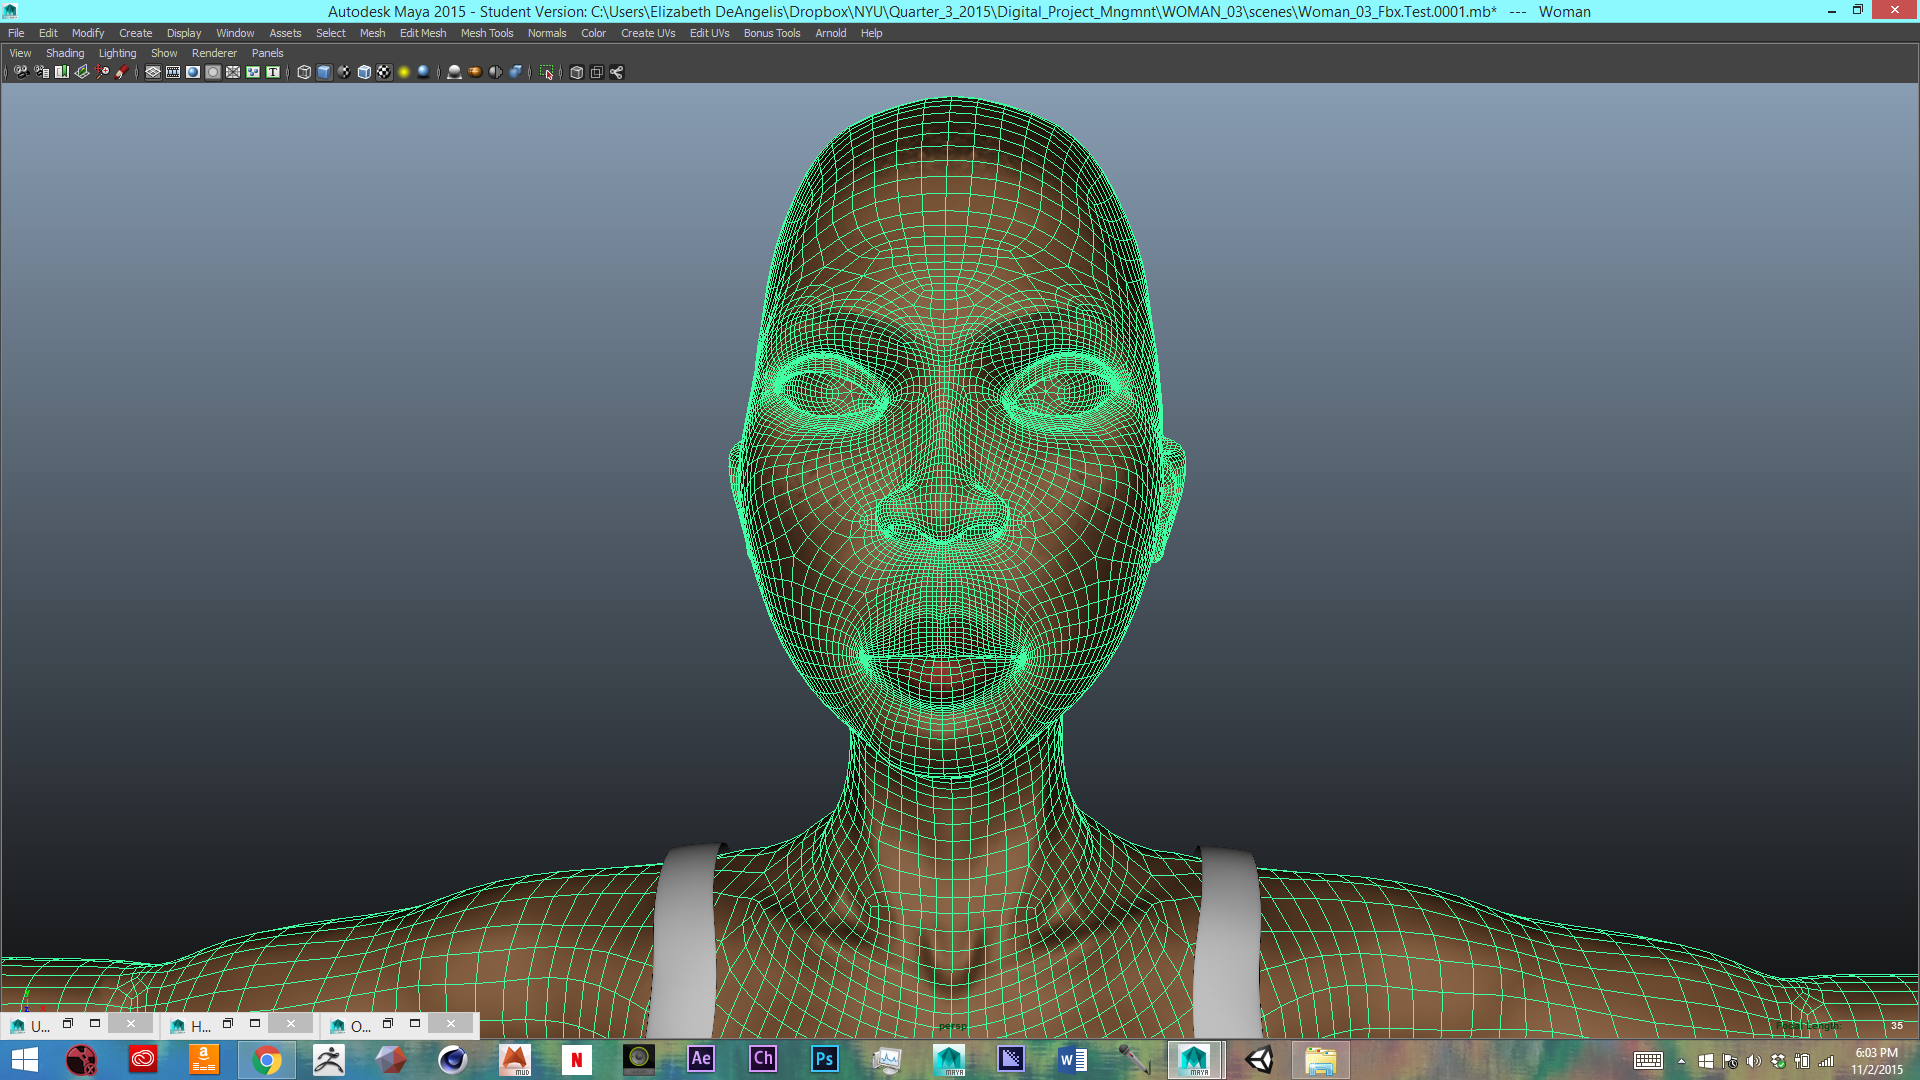The height and width of the screenshot is (1080, 1920).
Task: Open the Bonus Tools menu
Action: pyautogui.click(x=772, y=33)
